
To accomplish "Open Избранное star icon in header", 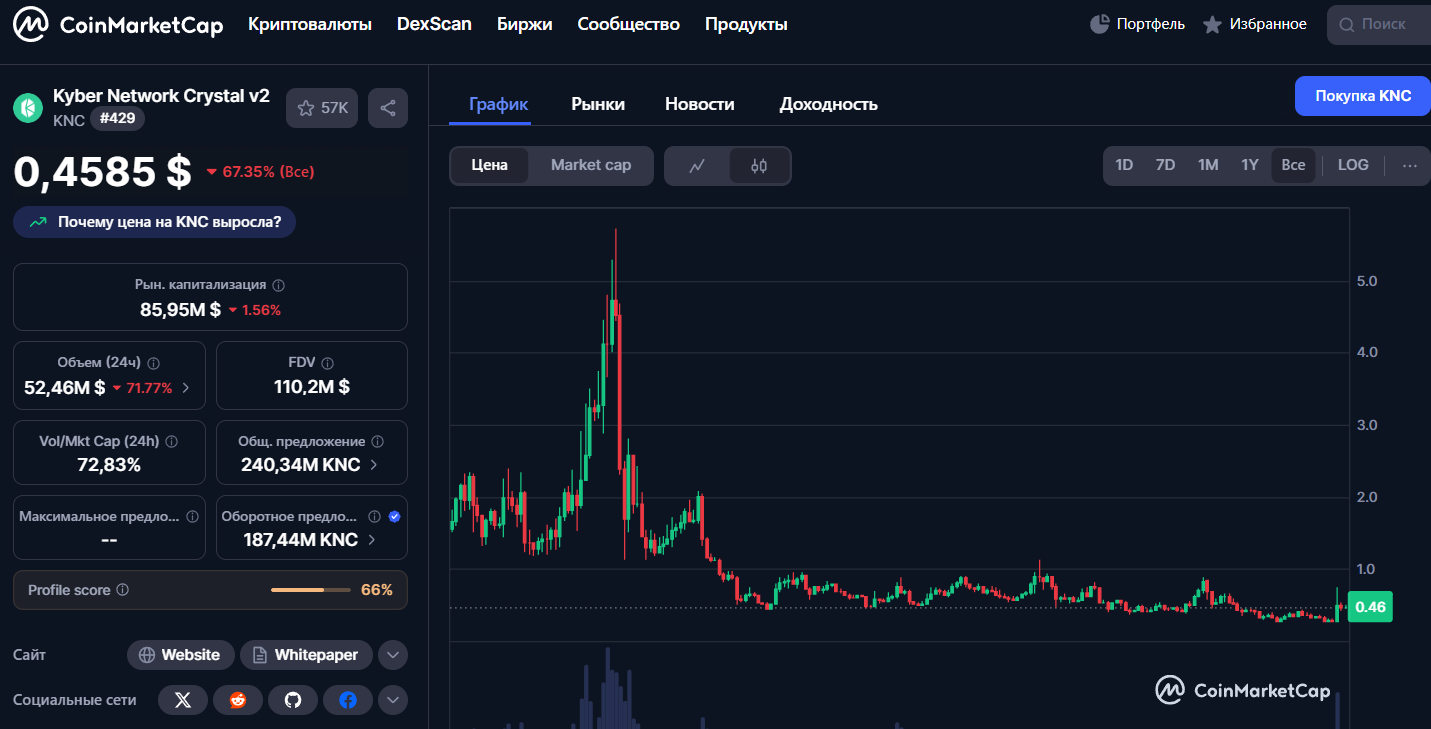I will click(1212, 24).
